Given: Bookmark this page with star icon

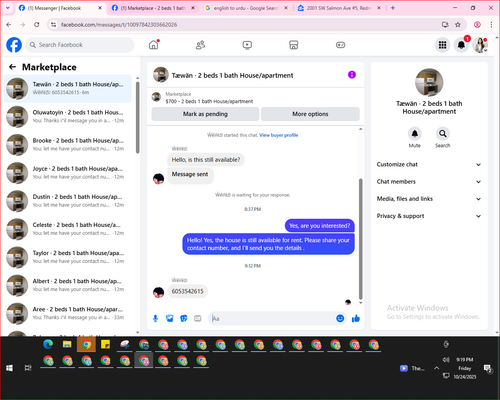Looking at the screenshot, I should [x=458, y=24].
